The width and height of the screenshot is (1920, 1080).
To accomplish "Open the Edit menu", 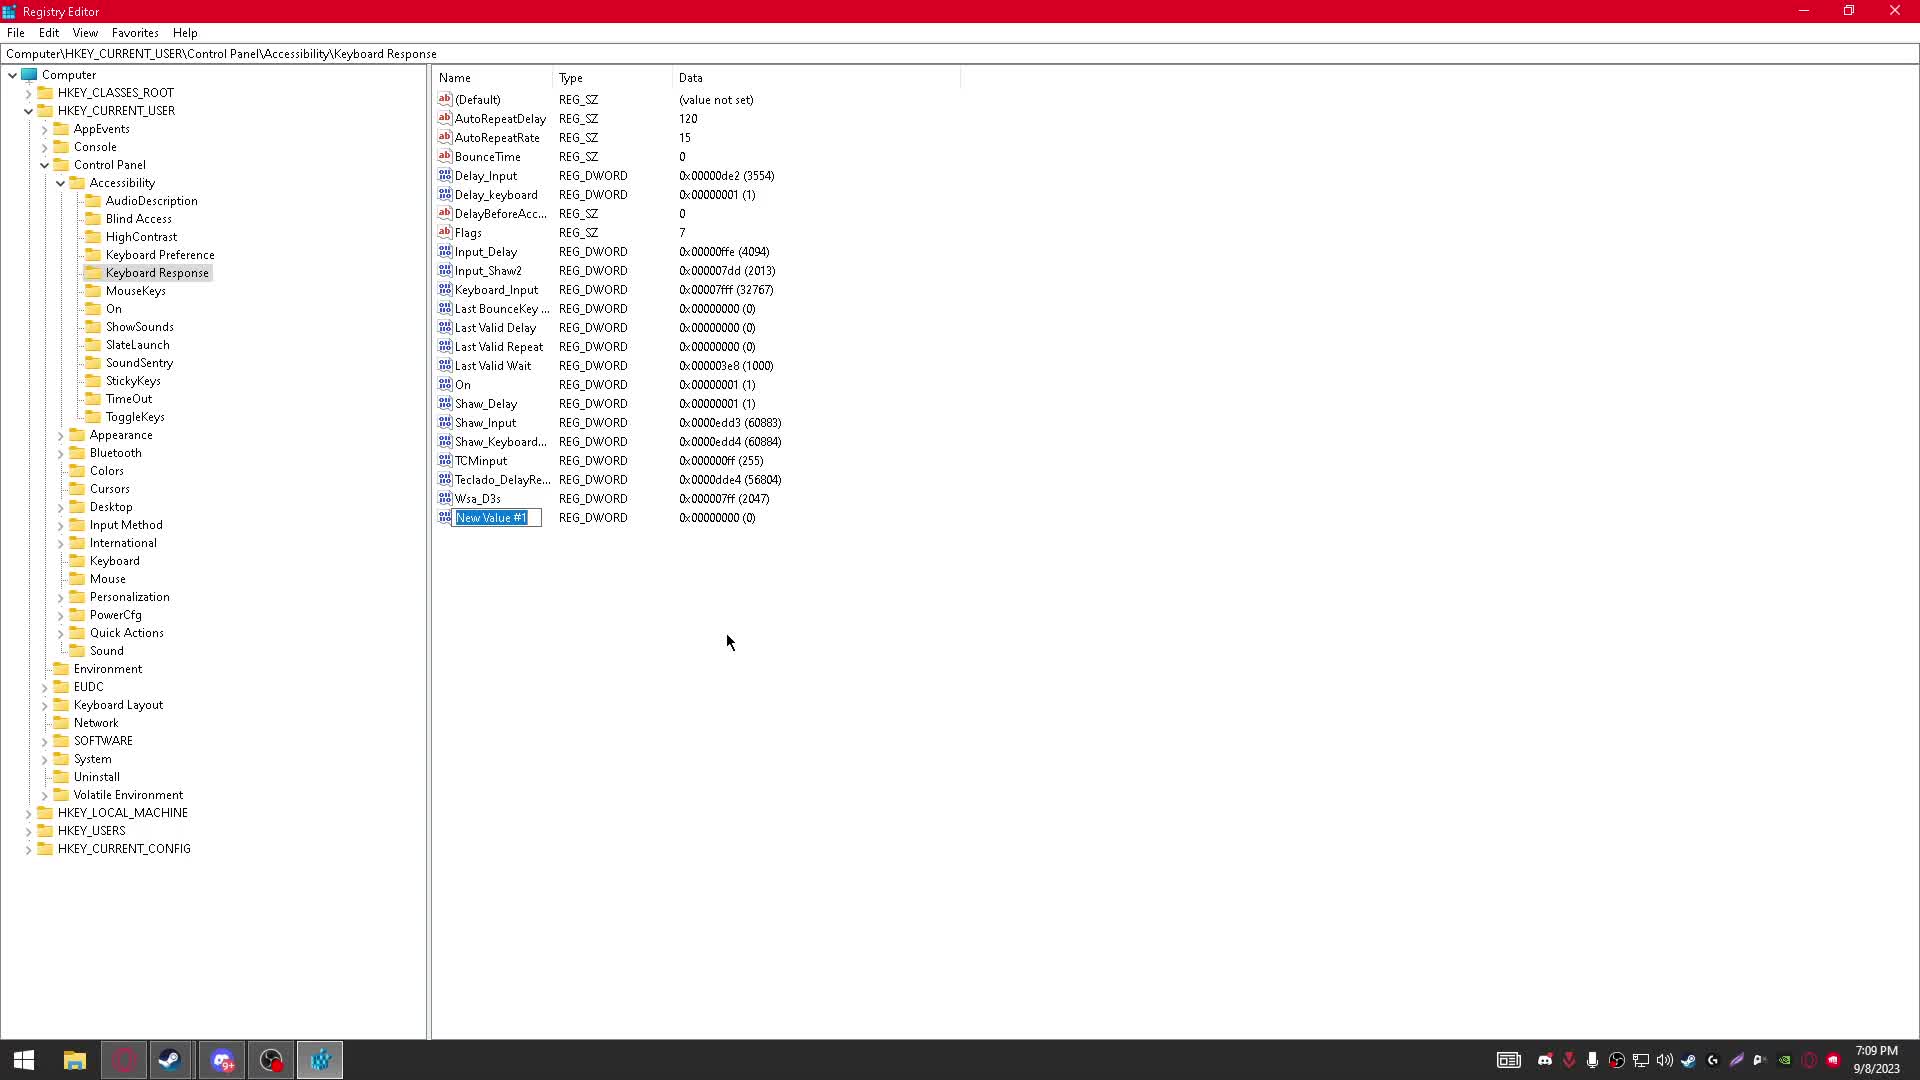I will [x=48, y=33].
